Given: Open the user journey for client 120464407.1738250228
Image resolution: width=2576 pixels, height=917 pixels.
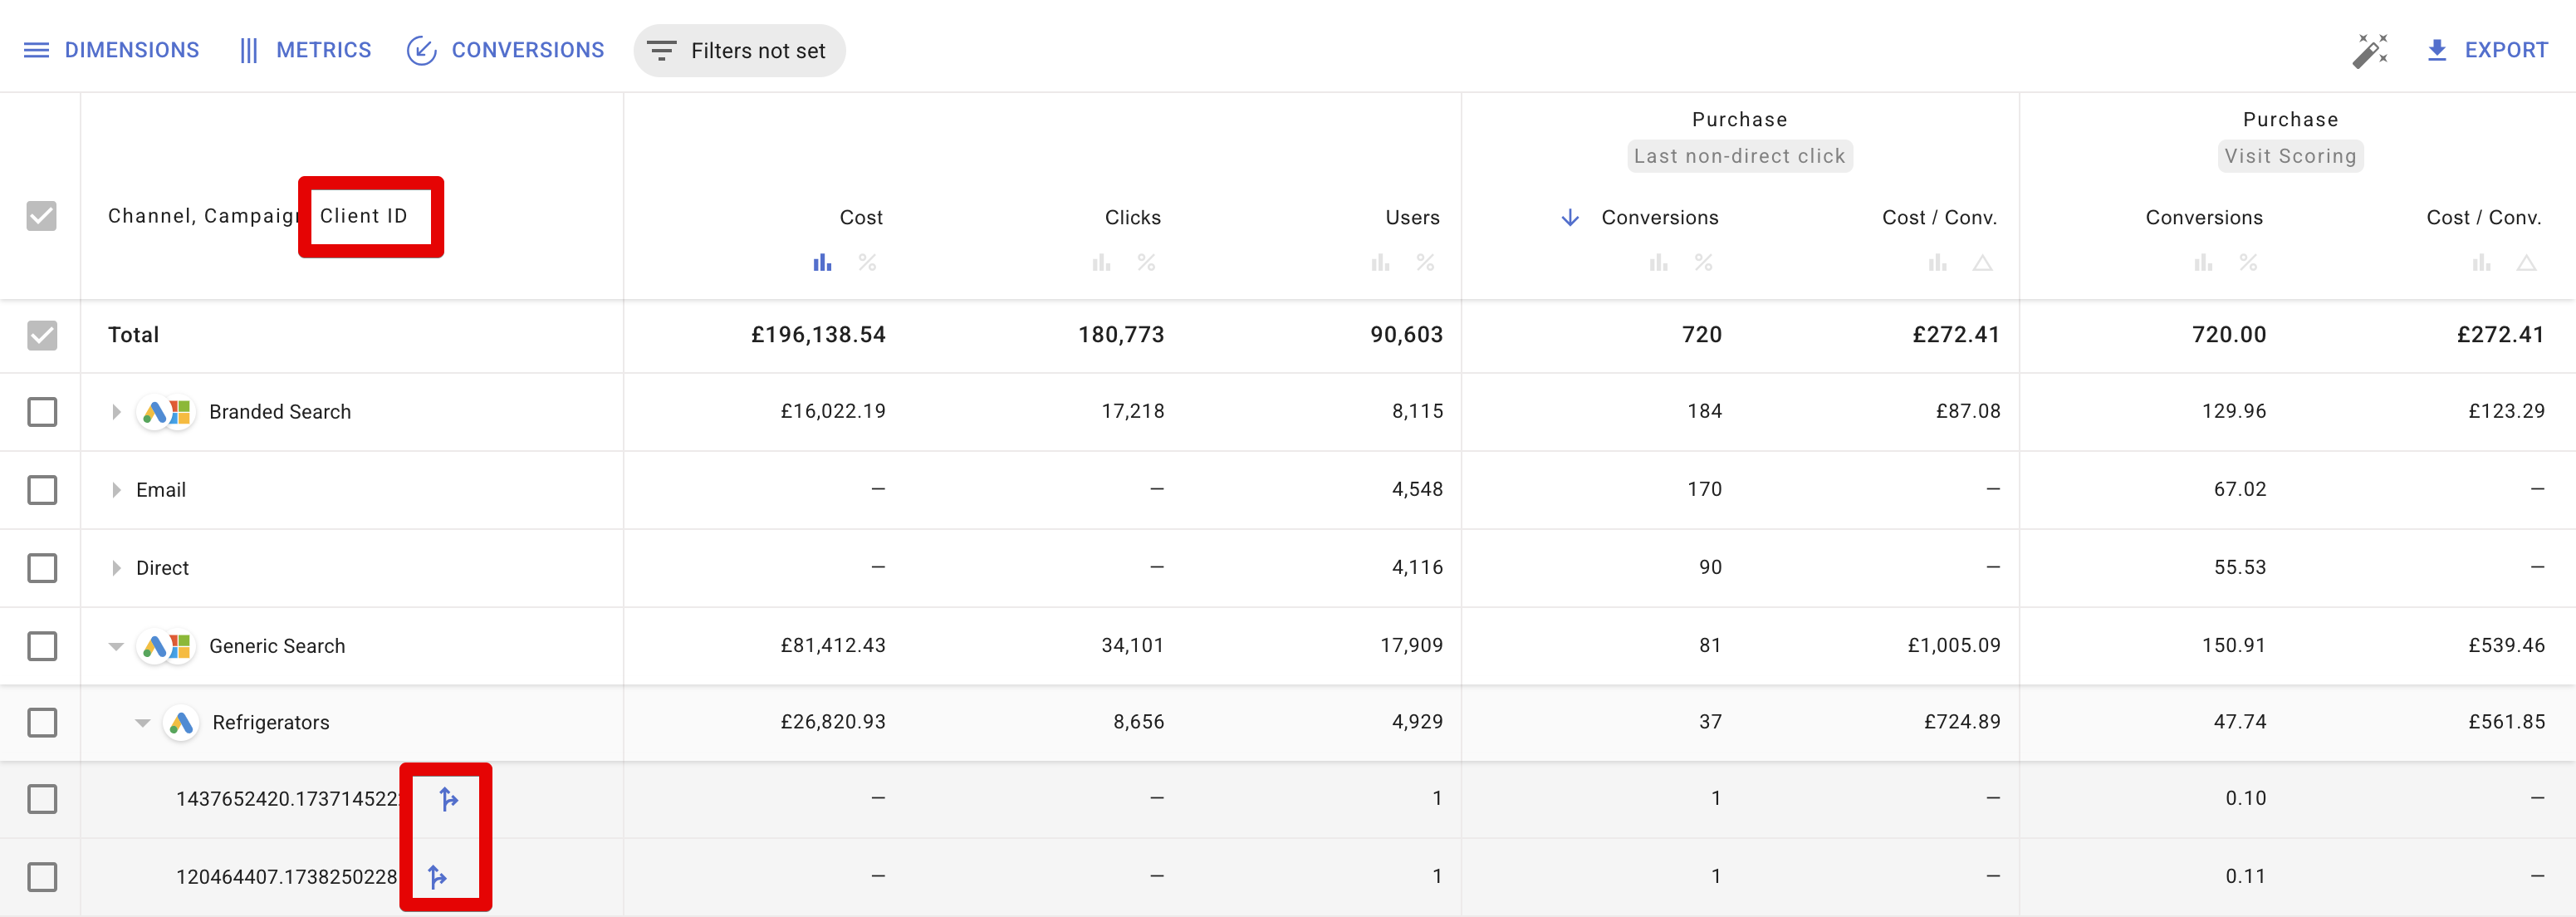Looking at the screenshot, I should [x=437, y=876].
